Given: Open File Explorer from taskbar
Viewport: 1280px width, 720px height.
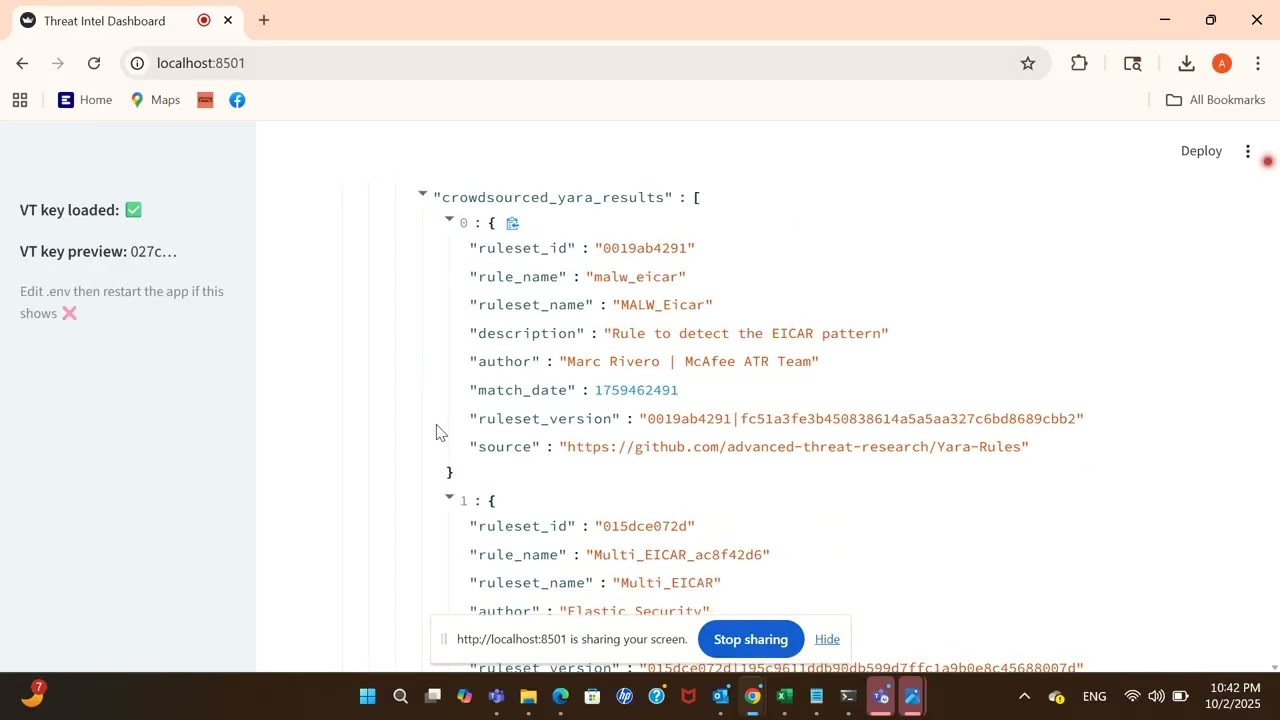Looking at the screenshot, I should (x=528, y=696).
